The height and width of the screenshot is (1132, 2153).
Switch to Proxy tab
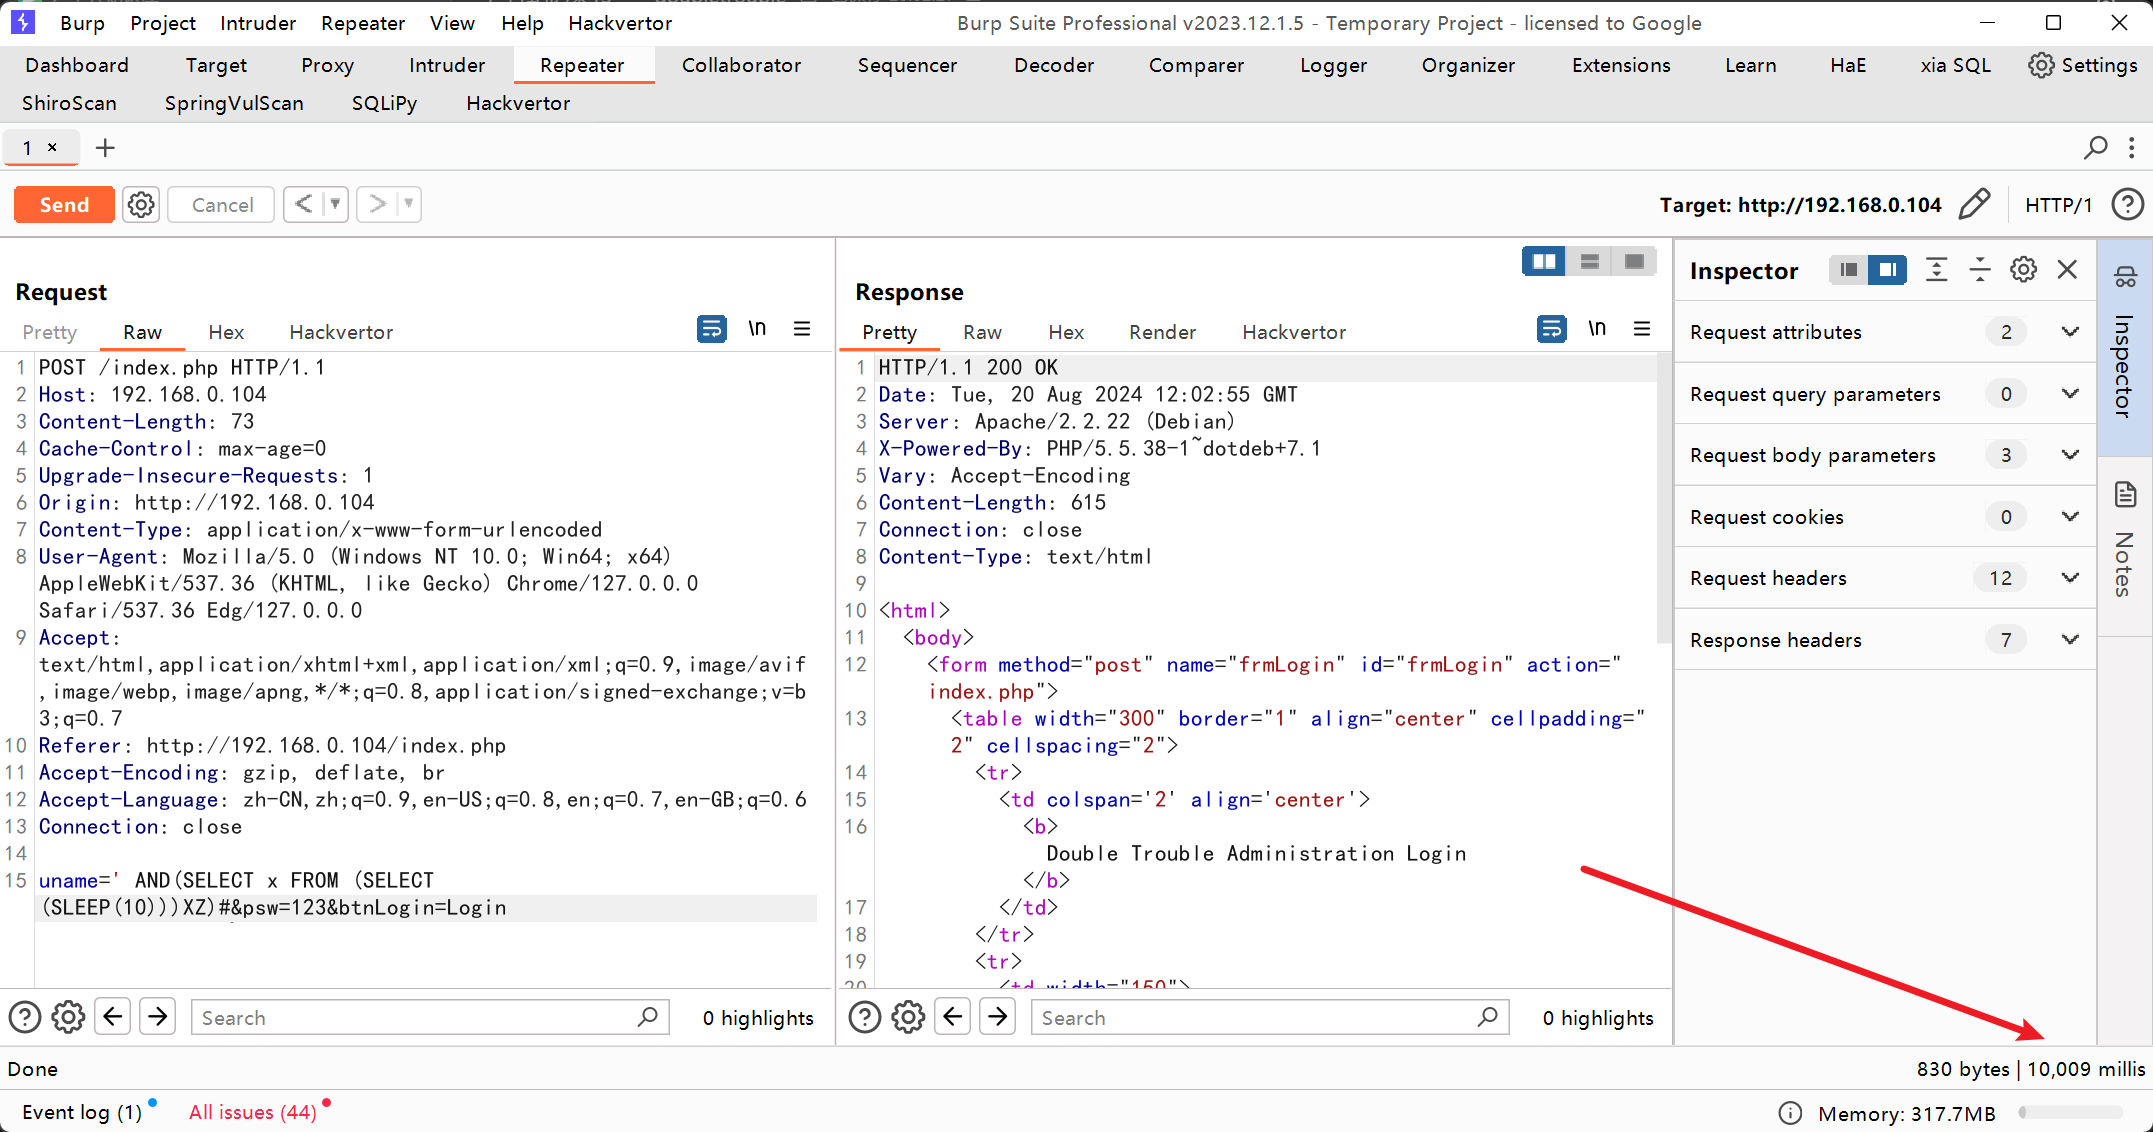click(x=327, y=65)
